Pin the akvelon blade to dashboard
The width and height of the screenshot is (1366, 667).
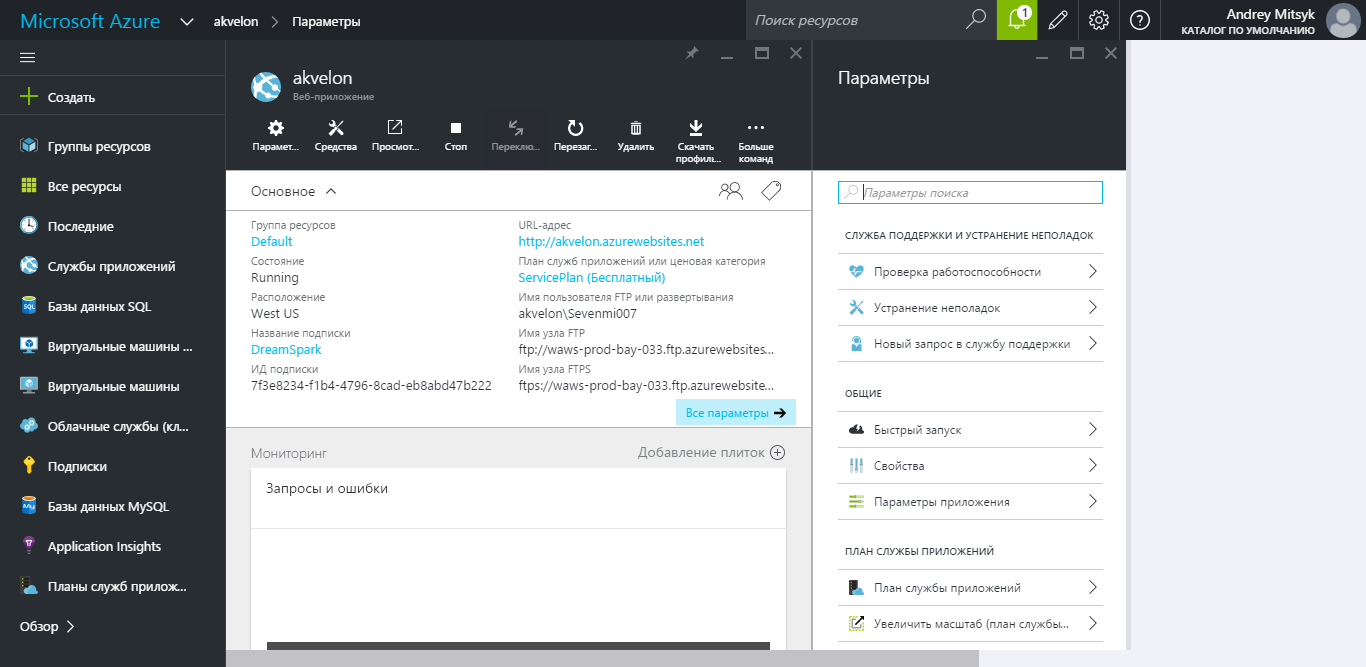coord(691,53)
